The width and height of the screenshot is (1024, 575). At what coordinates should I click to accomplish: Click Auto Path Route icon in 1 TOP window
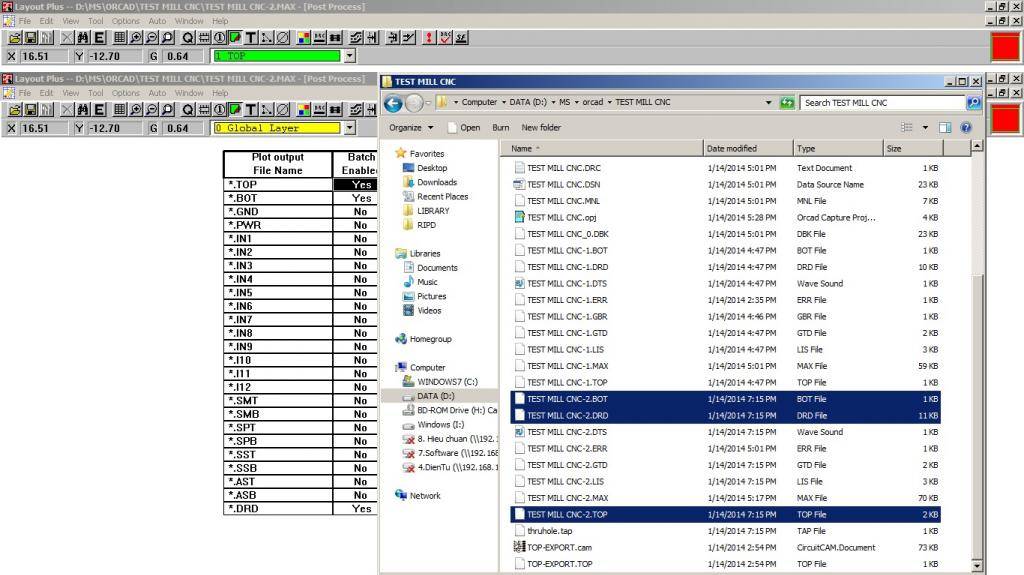click(356, 38)
